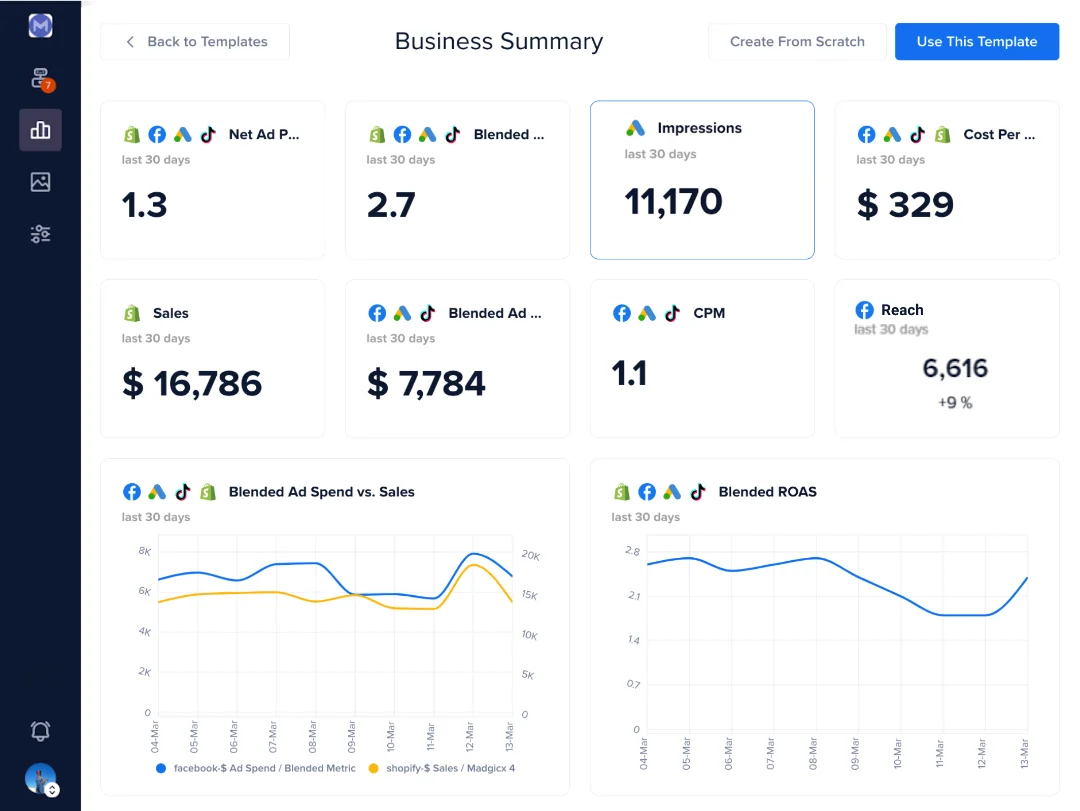Click the Shopify icon on Cost Per ... card
The image size is (1080, 811).
click(943, 134)
